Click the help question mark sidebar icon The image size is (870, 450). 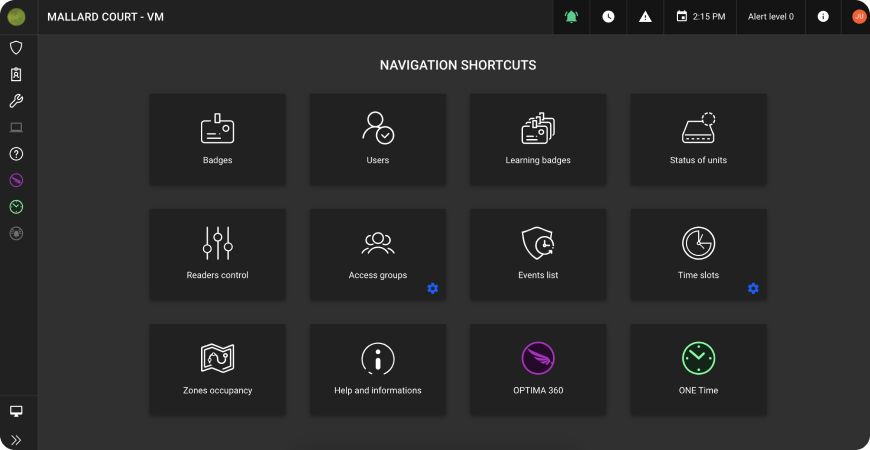click(x=16, y=154)
